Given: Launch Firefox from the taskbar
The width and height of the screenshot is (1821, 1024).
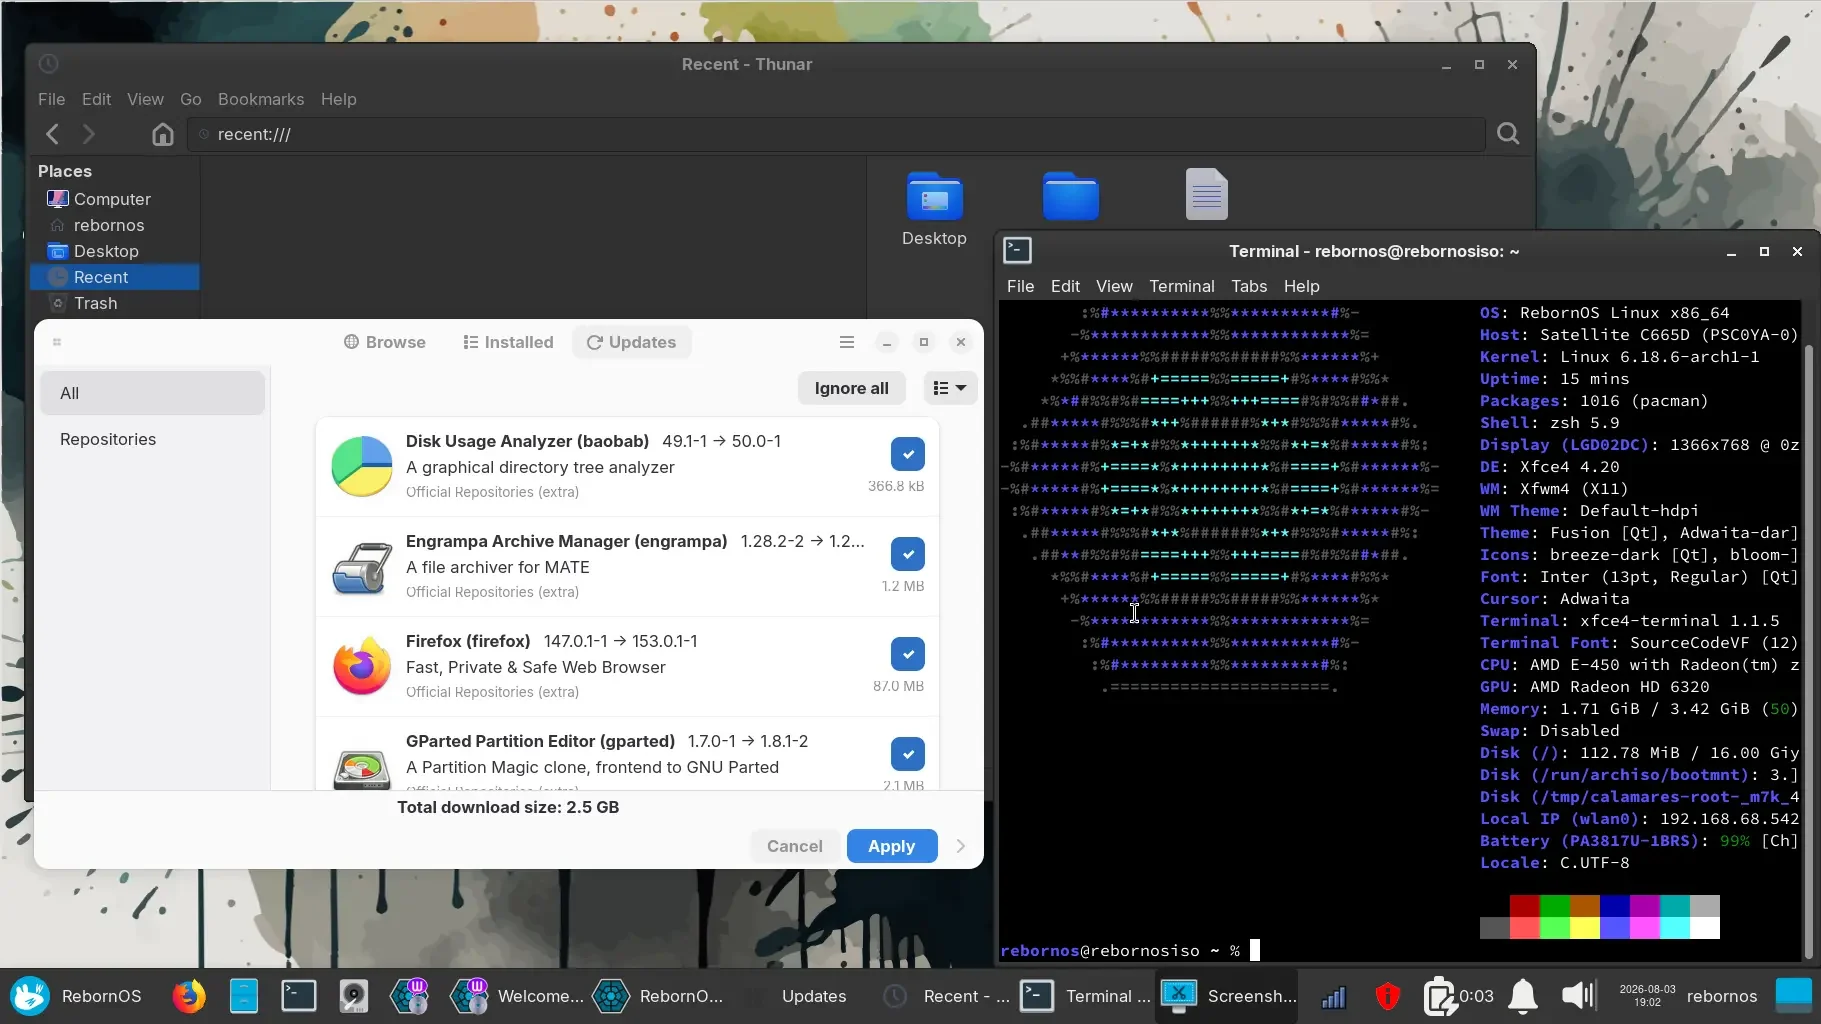Looking at the screenshot, I should pyautogui.click(x=188, y=996).
